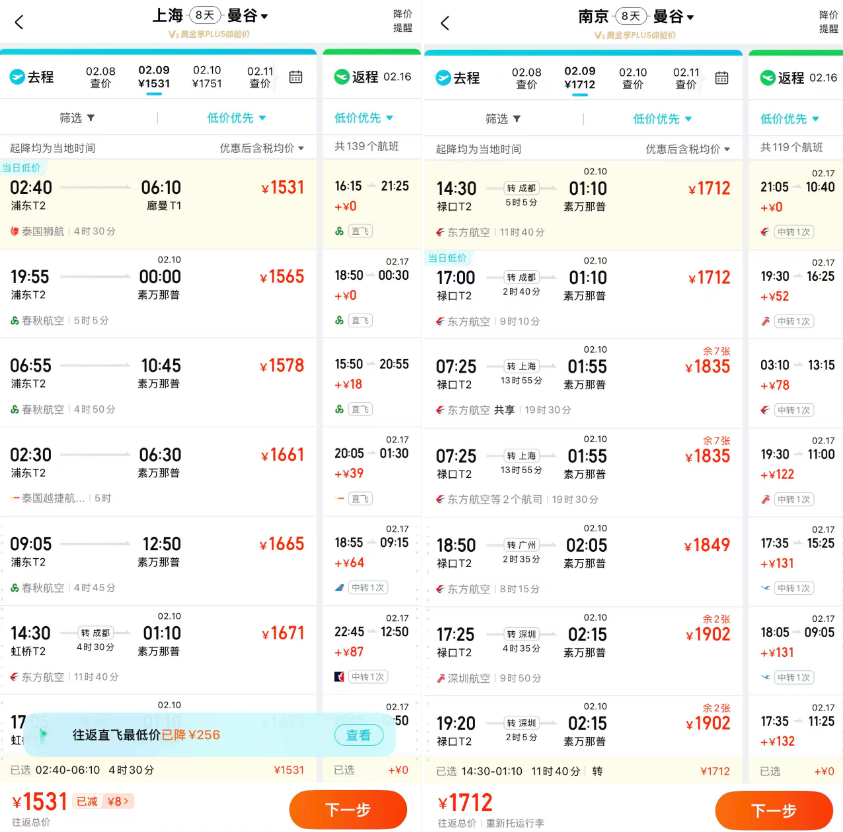Open 低价优先 sort for Nanjing outbound
Viewport: 843px width, 832px height.
(662, 119)
